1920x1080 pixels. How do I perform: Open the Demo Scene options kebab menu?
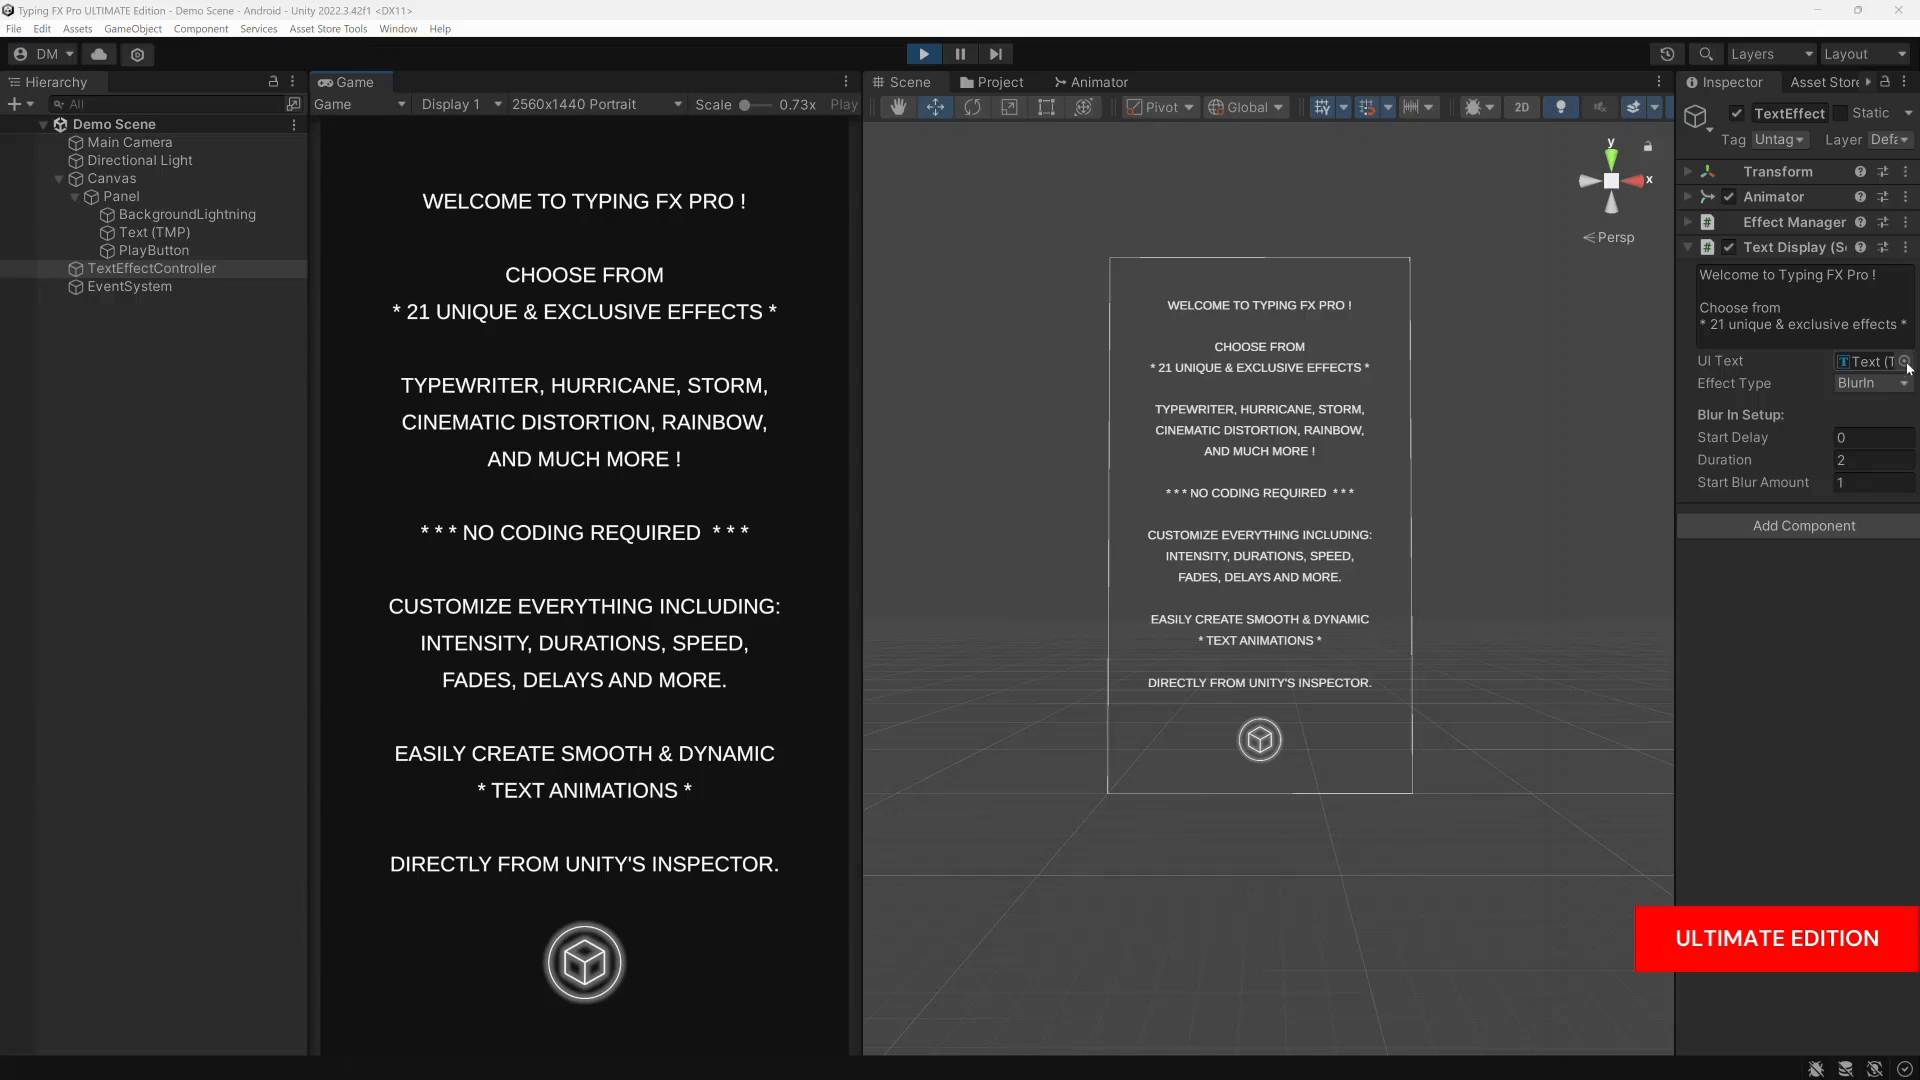click(294, 125)
